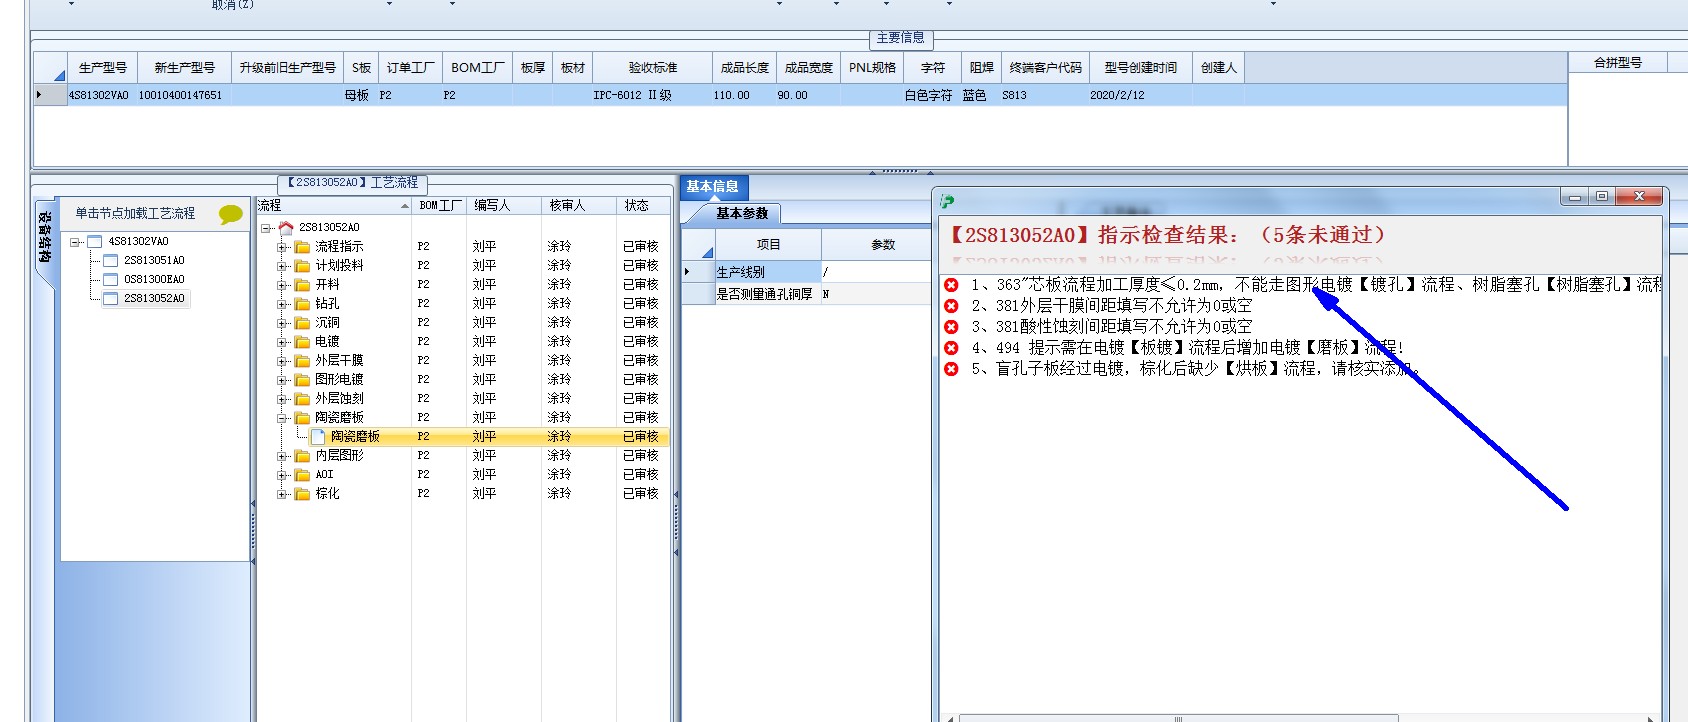This screenshot has width=1688, height=722.
Task: Click the 计划投料 folder icon
Action: [302, 266]
